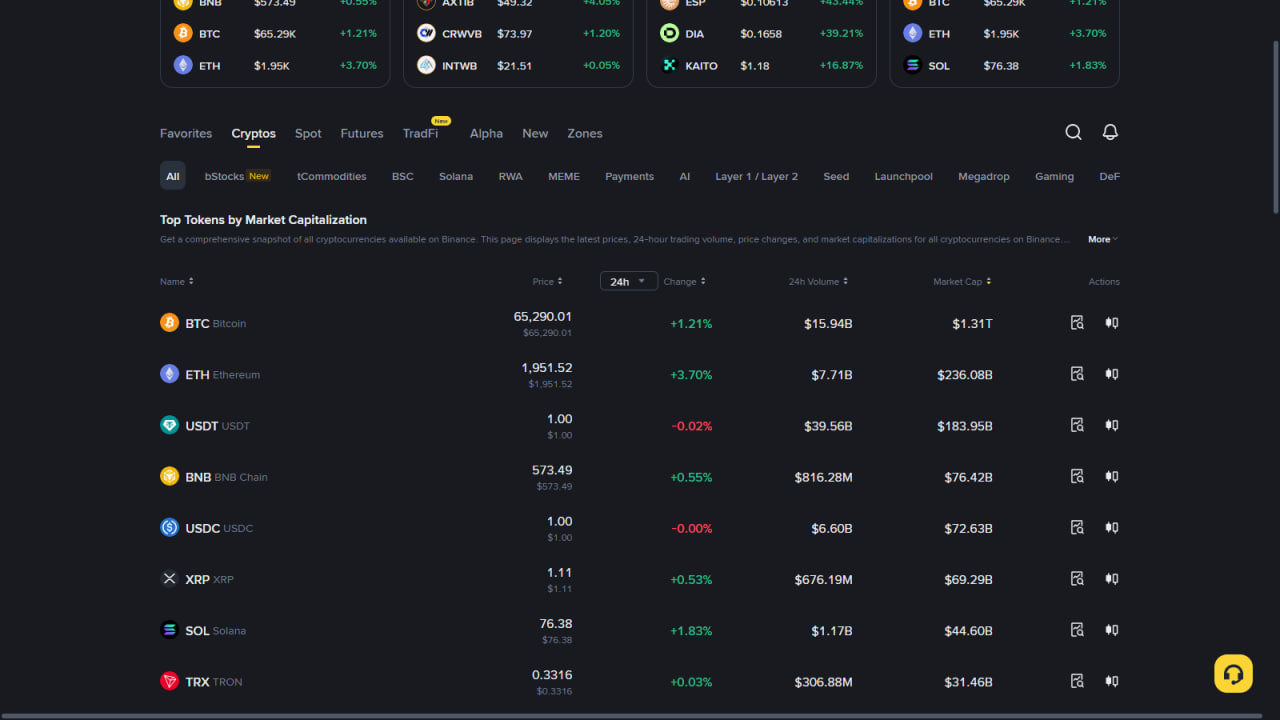
Task: Click the trade candlestick icon in the USDC row
Action: (1111, 527)
